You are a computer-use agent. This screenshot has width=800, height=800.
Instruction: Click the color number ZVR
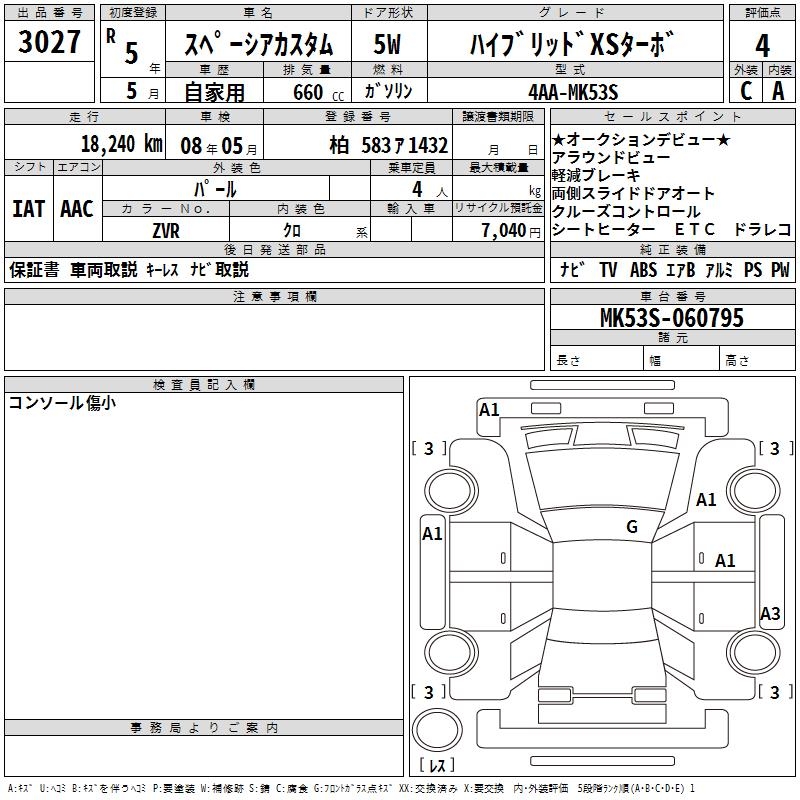[x=166, y=231]
